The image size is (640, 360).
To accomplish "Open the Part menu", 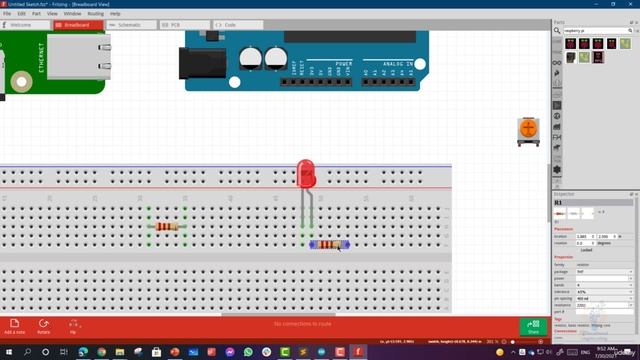I will (x=36, y=13).
